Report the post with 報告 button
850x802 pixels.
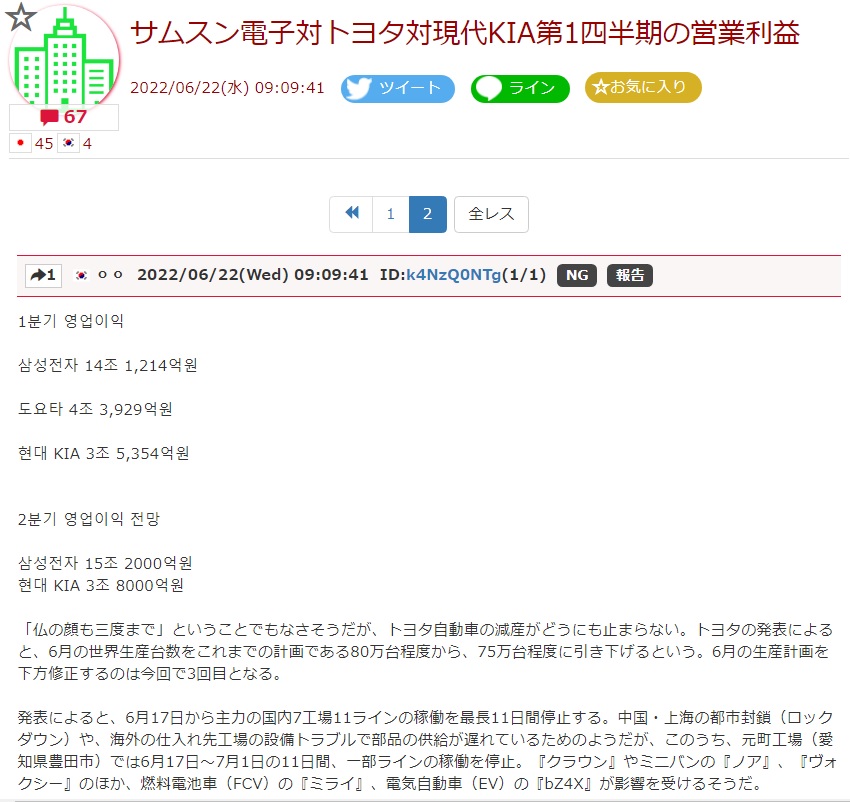coord(629,275)
